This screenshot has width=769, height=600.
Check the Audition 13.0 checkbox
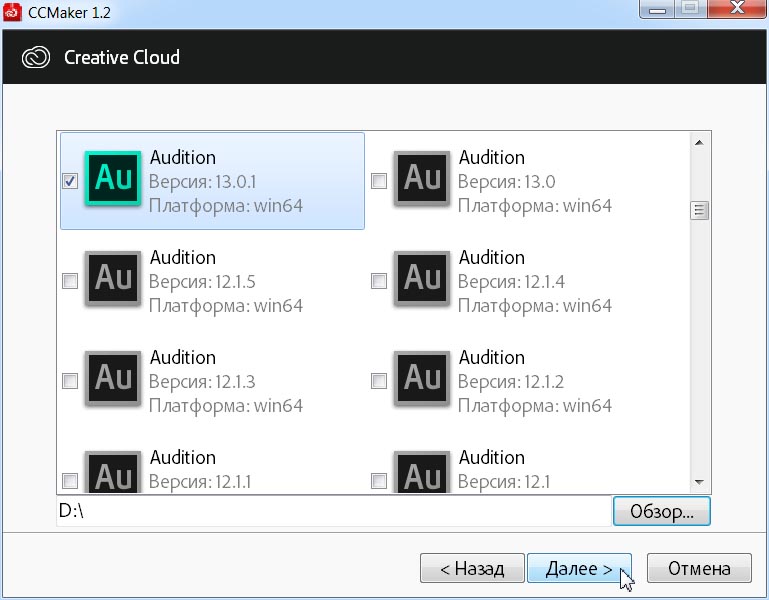[379, 181]
